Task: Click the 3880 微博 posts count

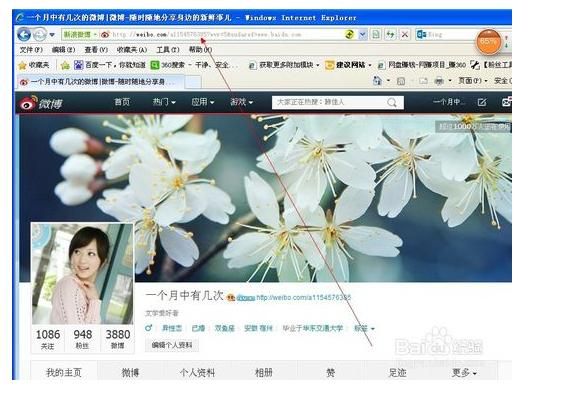Action: (118, 339)
